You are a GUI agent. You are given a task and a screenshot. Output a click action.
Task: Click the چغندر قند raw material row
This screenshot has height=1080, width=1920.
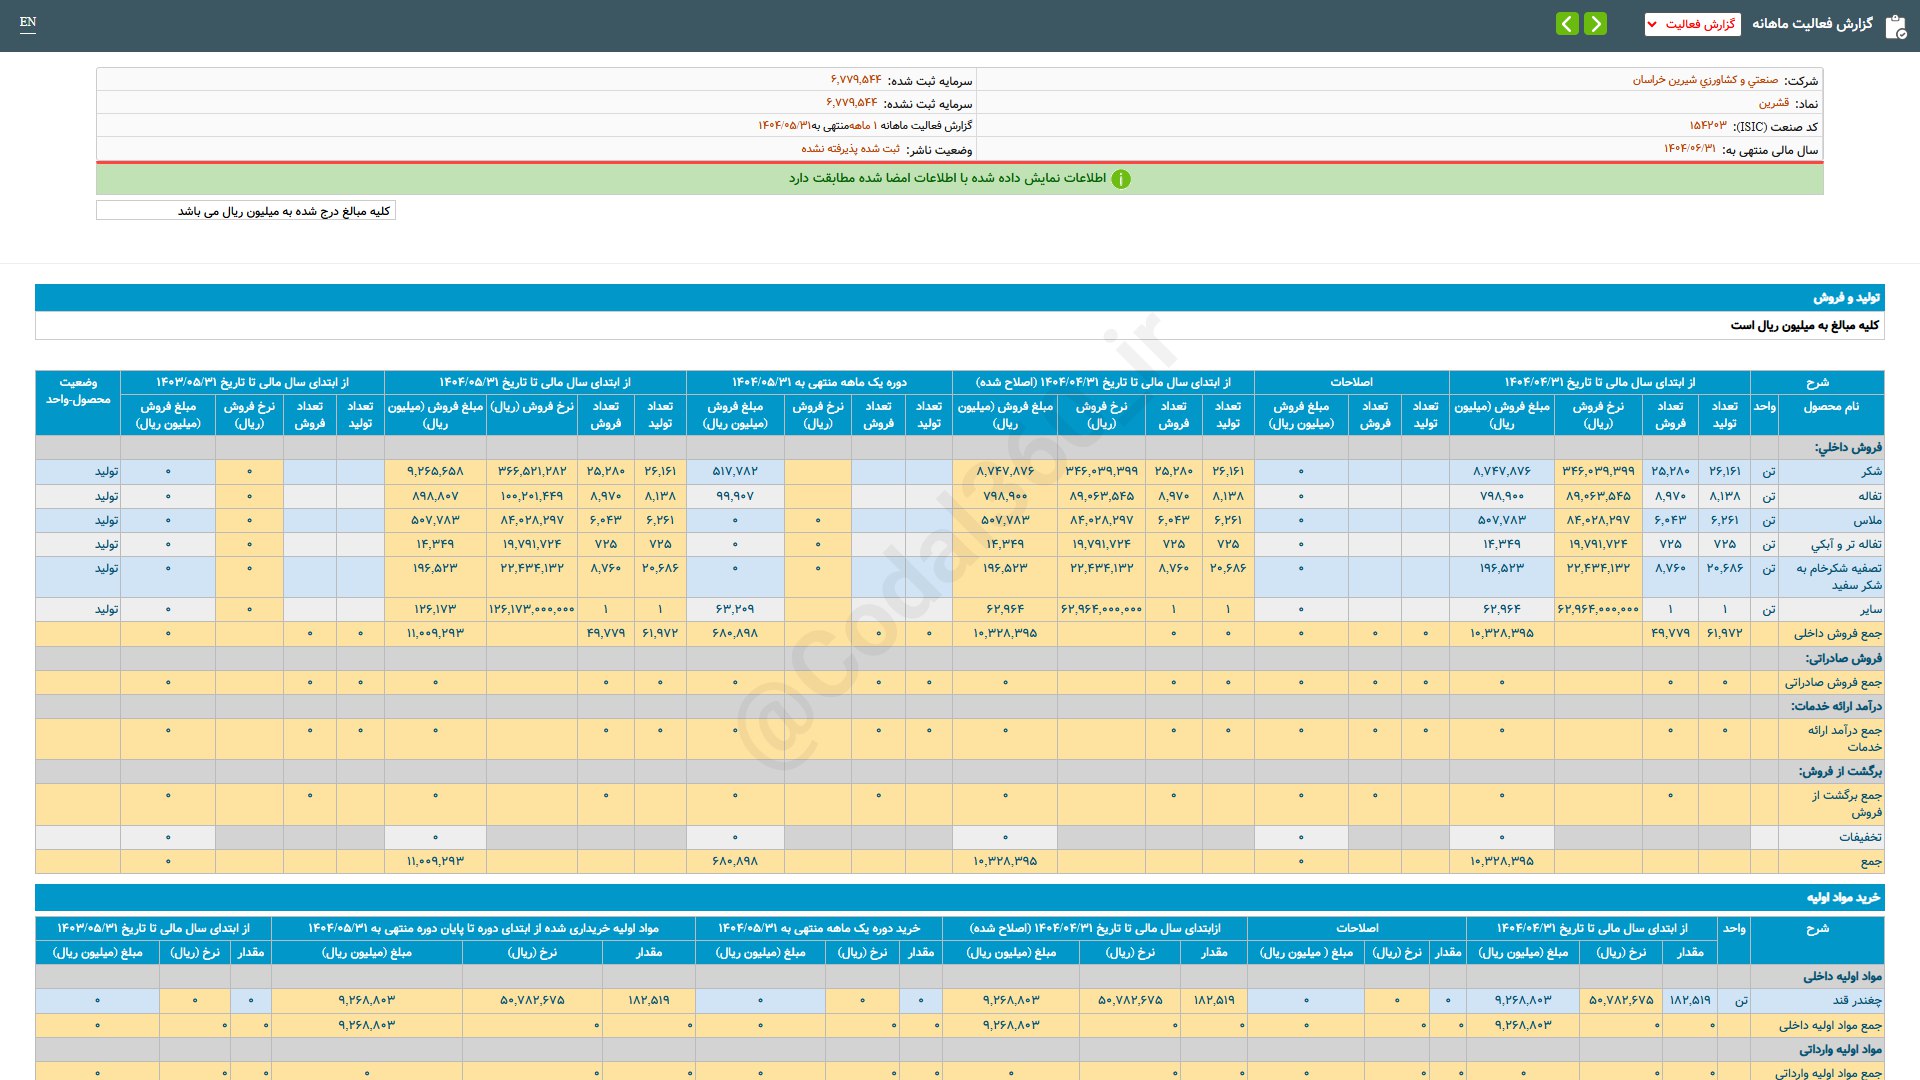click(x=1856, y=1000)
